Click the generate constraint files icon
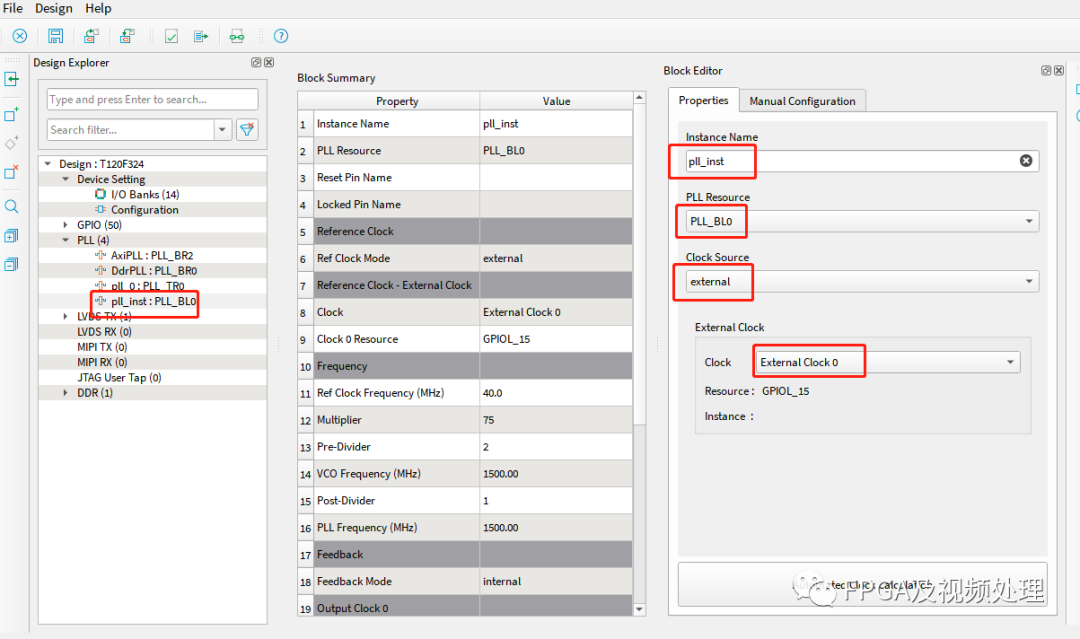The height and width of the screenshot is (639, 1080). (x=201, y=36)
